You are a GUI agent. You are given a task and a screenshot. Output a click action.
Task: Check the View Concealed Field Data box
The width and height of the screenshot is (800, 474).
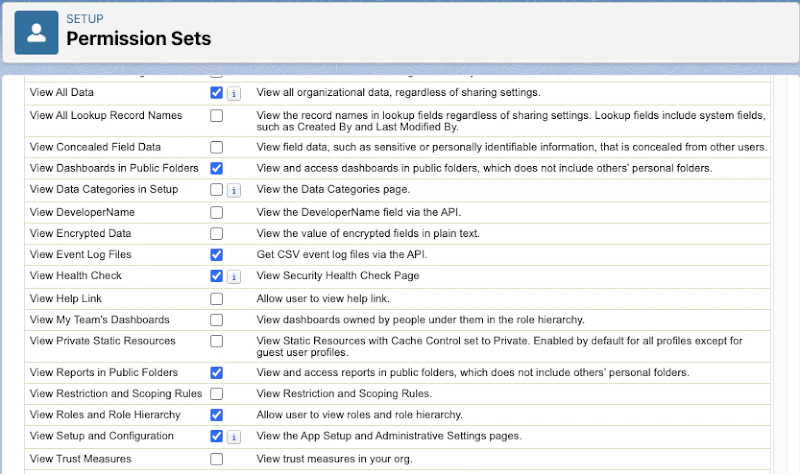[x=216, y=147]
